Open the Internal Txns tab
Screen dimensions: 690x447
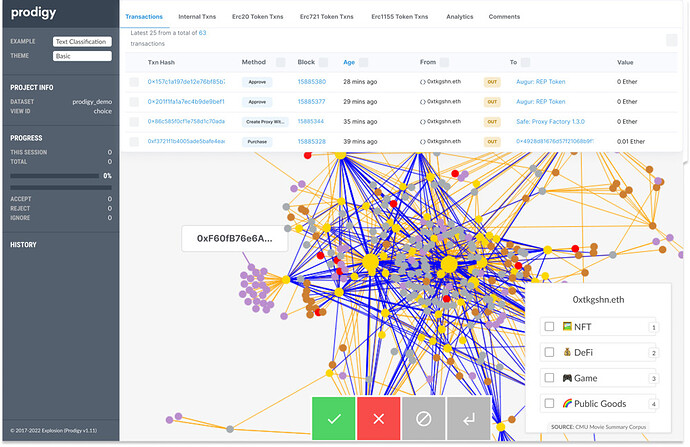[197, 17]
